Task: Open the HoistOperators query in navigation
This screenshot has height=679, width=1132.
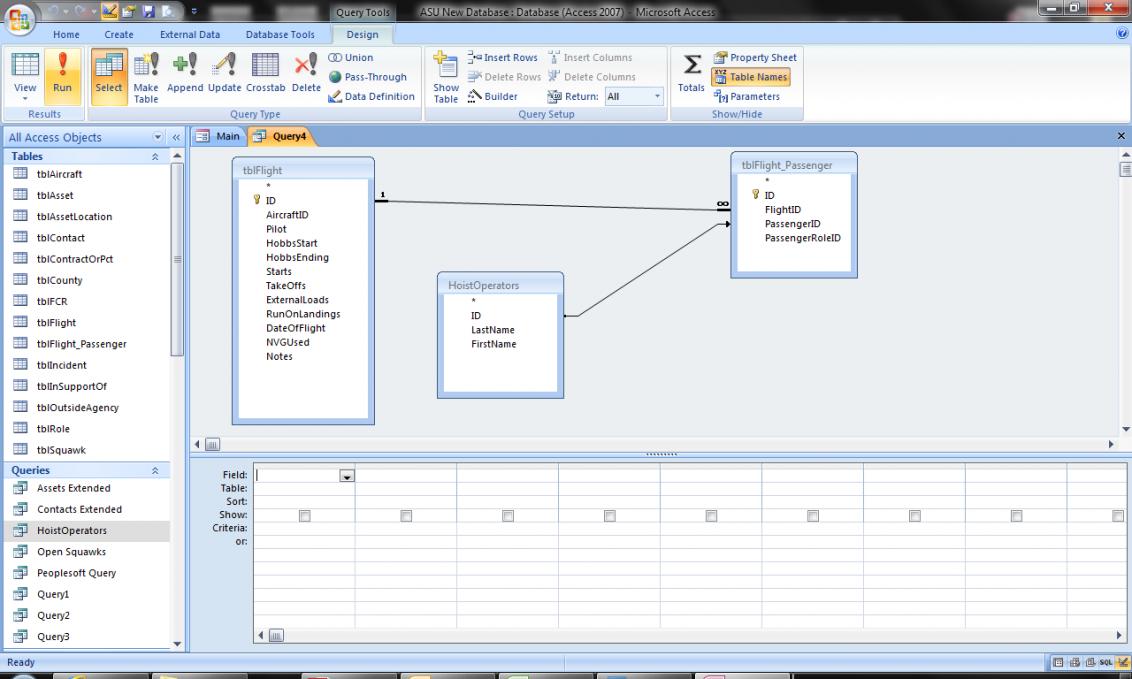Action: (71, 530)
